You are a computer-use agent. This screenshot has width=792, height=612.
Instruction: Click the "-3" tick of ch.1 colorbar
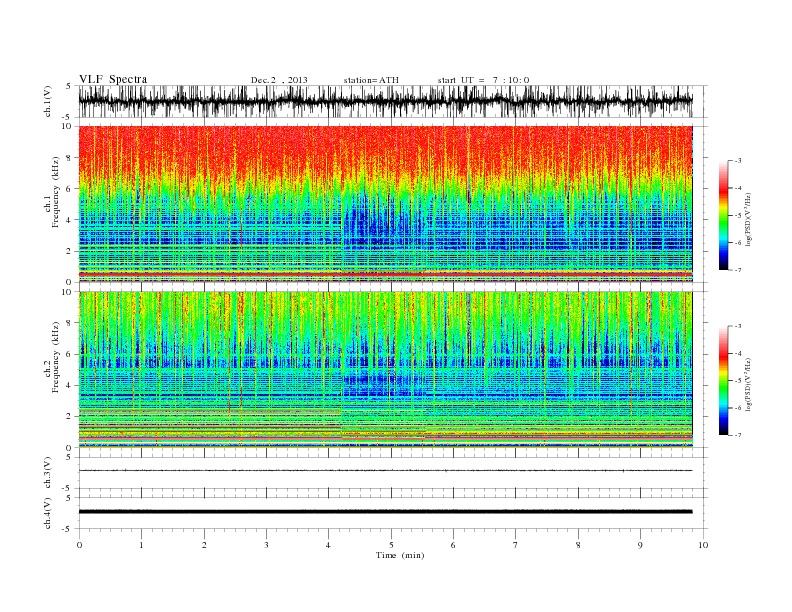coord(738,161)
